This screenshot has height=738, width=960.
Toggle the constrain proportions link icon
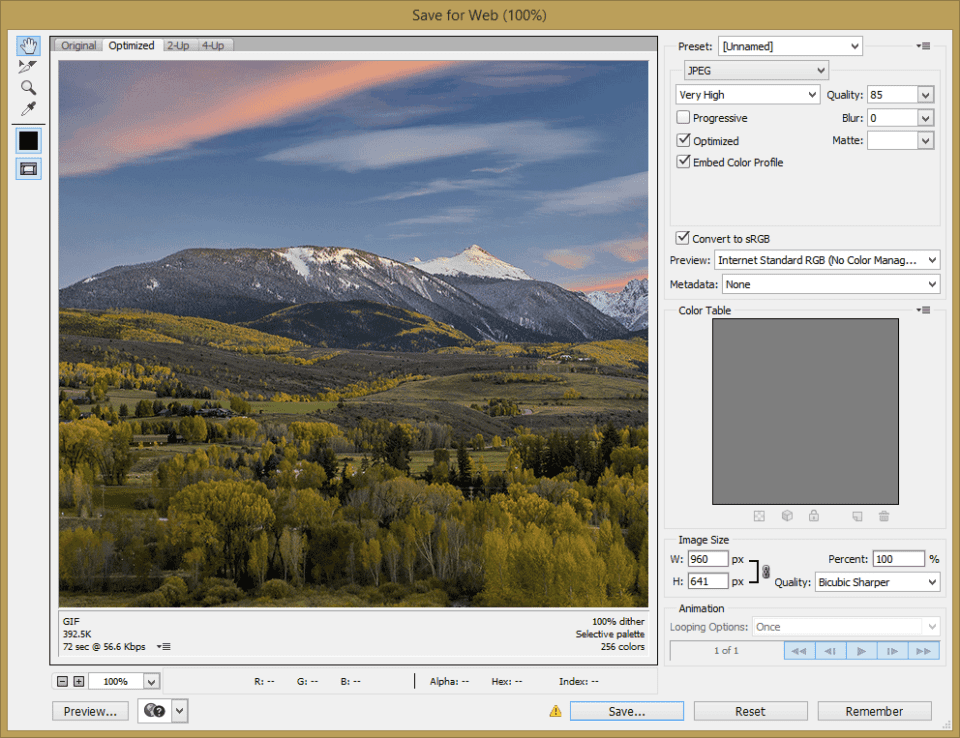(x=766, y=572)
